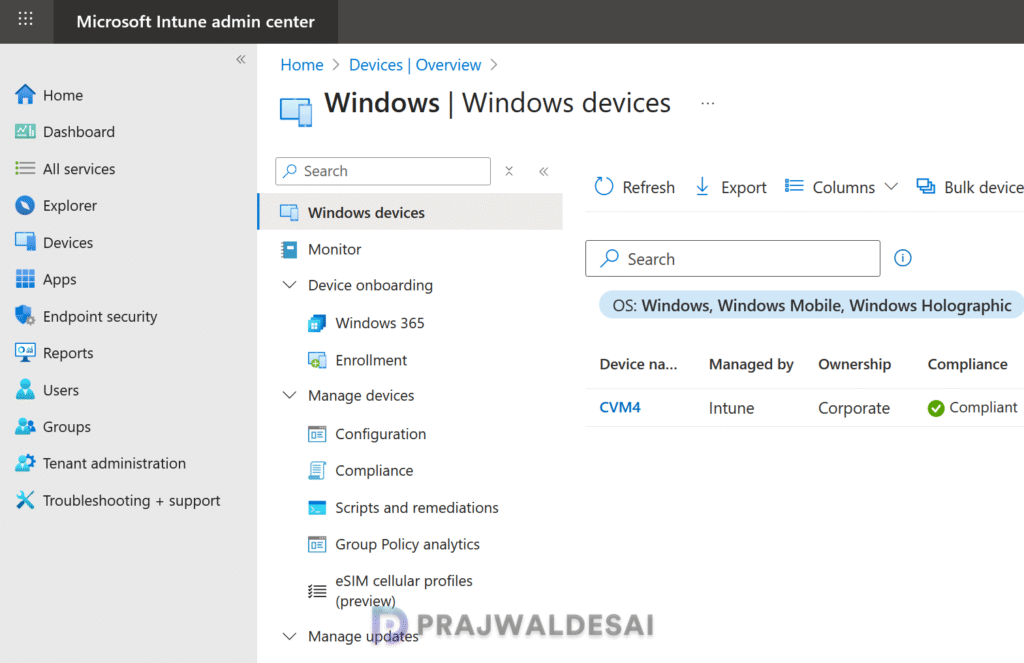Screen dimensions: 1024x663
Task: Click the All services list icon
Action: [25, 169]
